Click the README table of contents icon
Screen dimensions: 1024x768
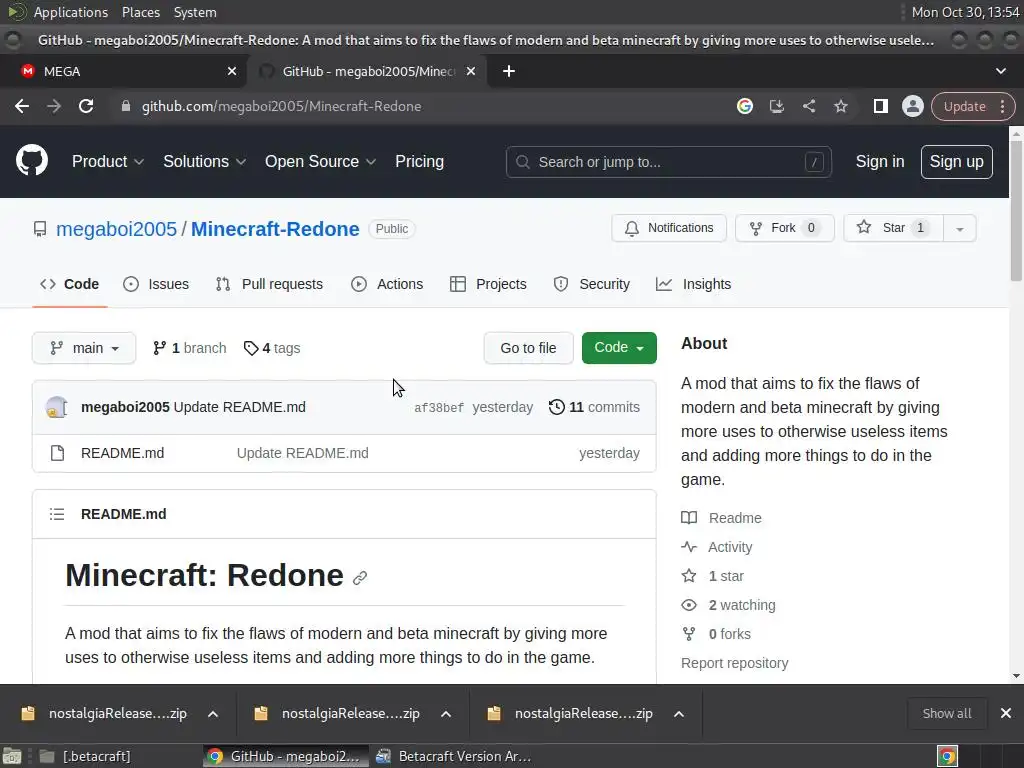[57, 514]
